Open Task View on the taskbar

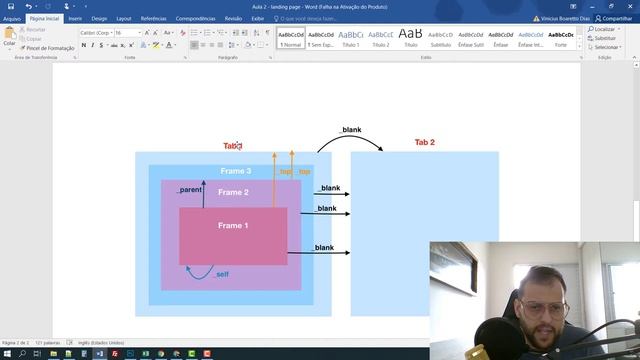[37, 354]
